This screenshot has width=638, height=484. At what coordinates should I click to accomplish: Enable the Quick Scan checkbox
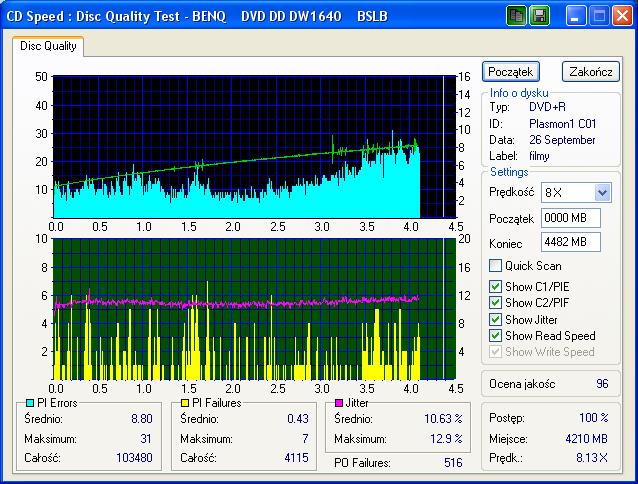[495, 266]
